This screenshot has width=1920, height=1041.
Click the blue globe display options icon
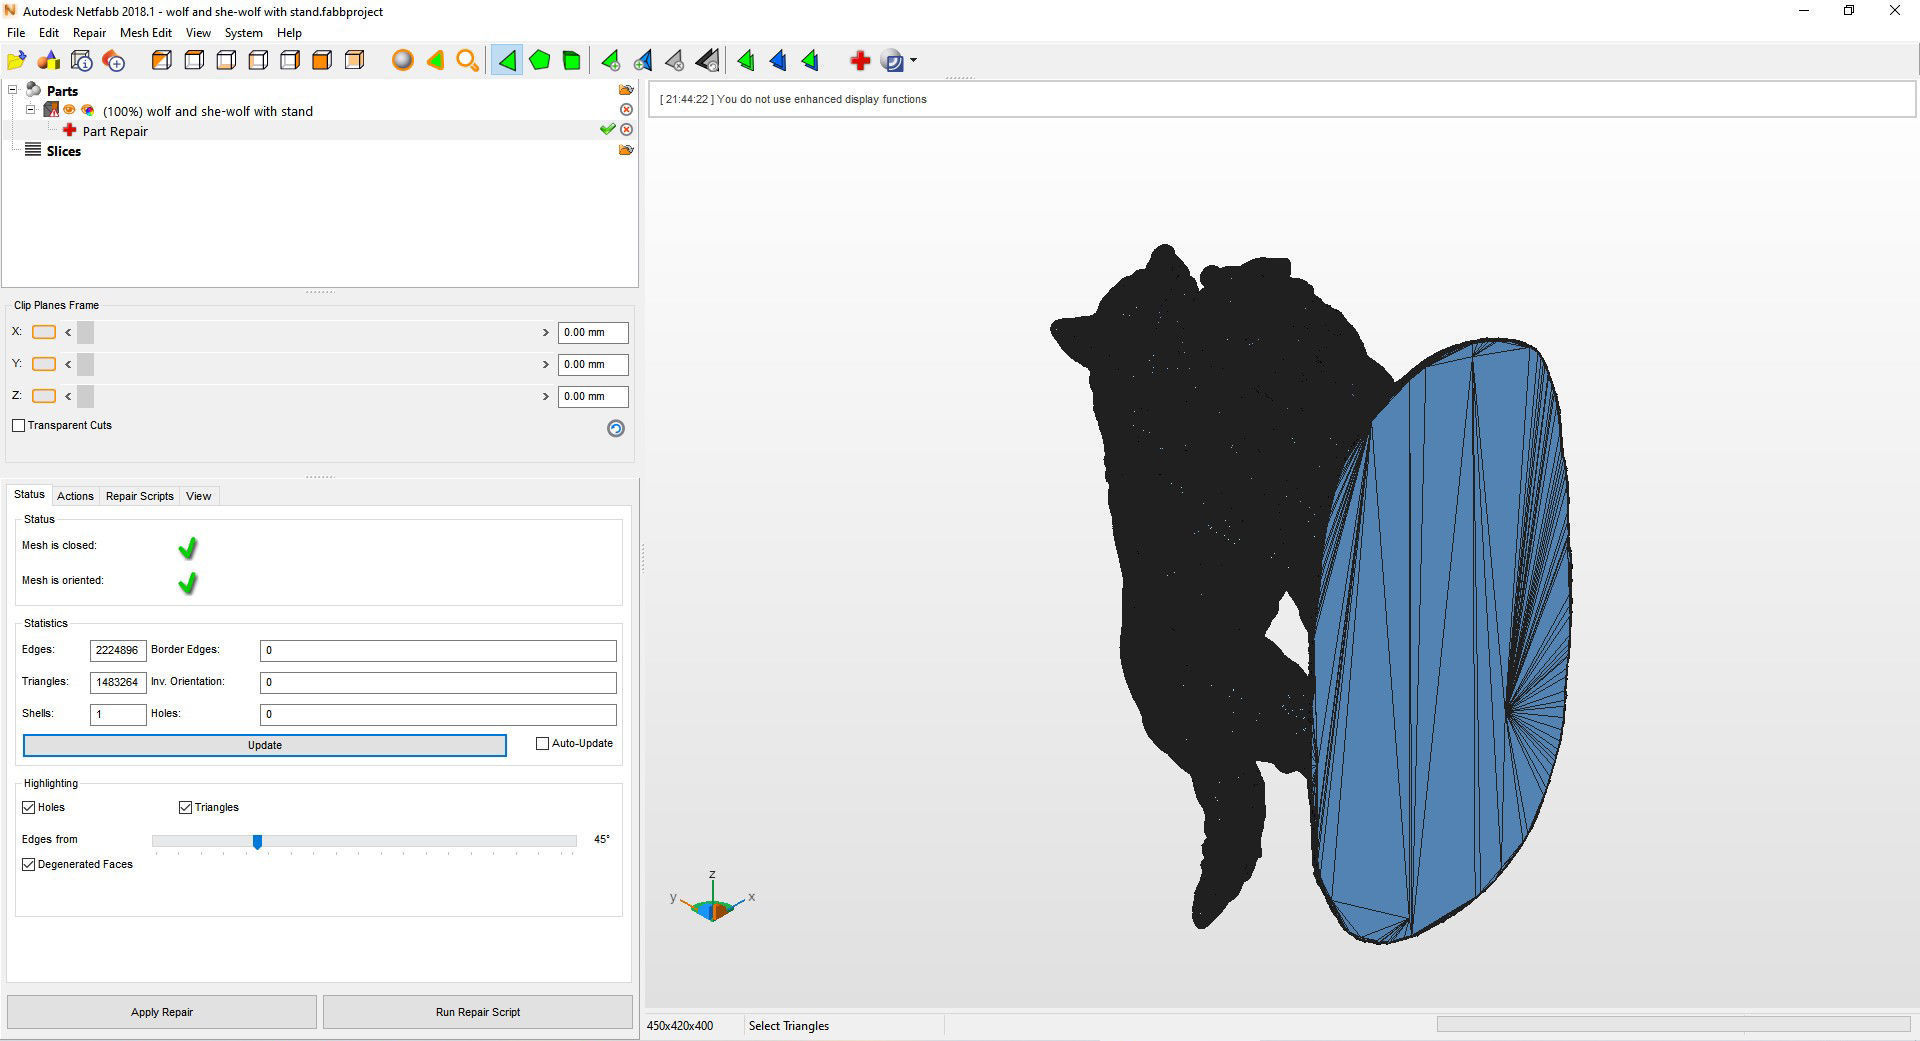coord(893,61)
